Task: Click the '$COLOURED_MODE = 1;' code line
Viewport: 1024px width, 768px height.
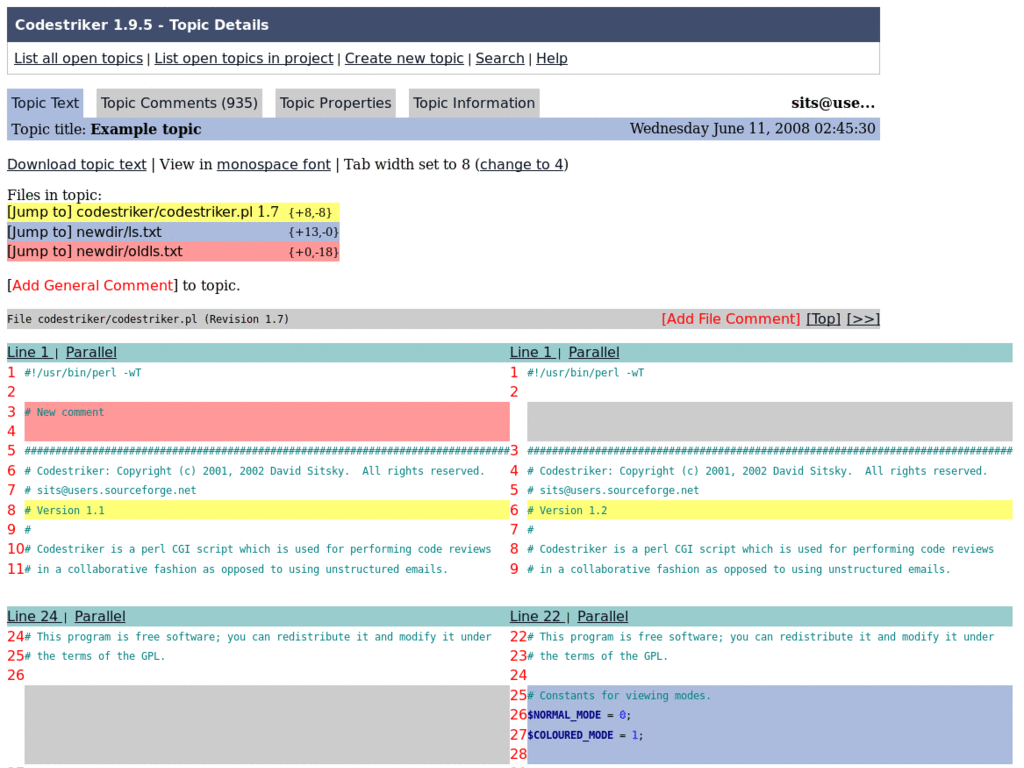Action: click(x=585, y=735)
